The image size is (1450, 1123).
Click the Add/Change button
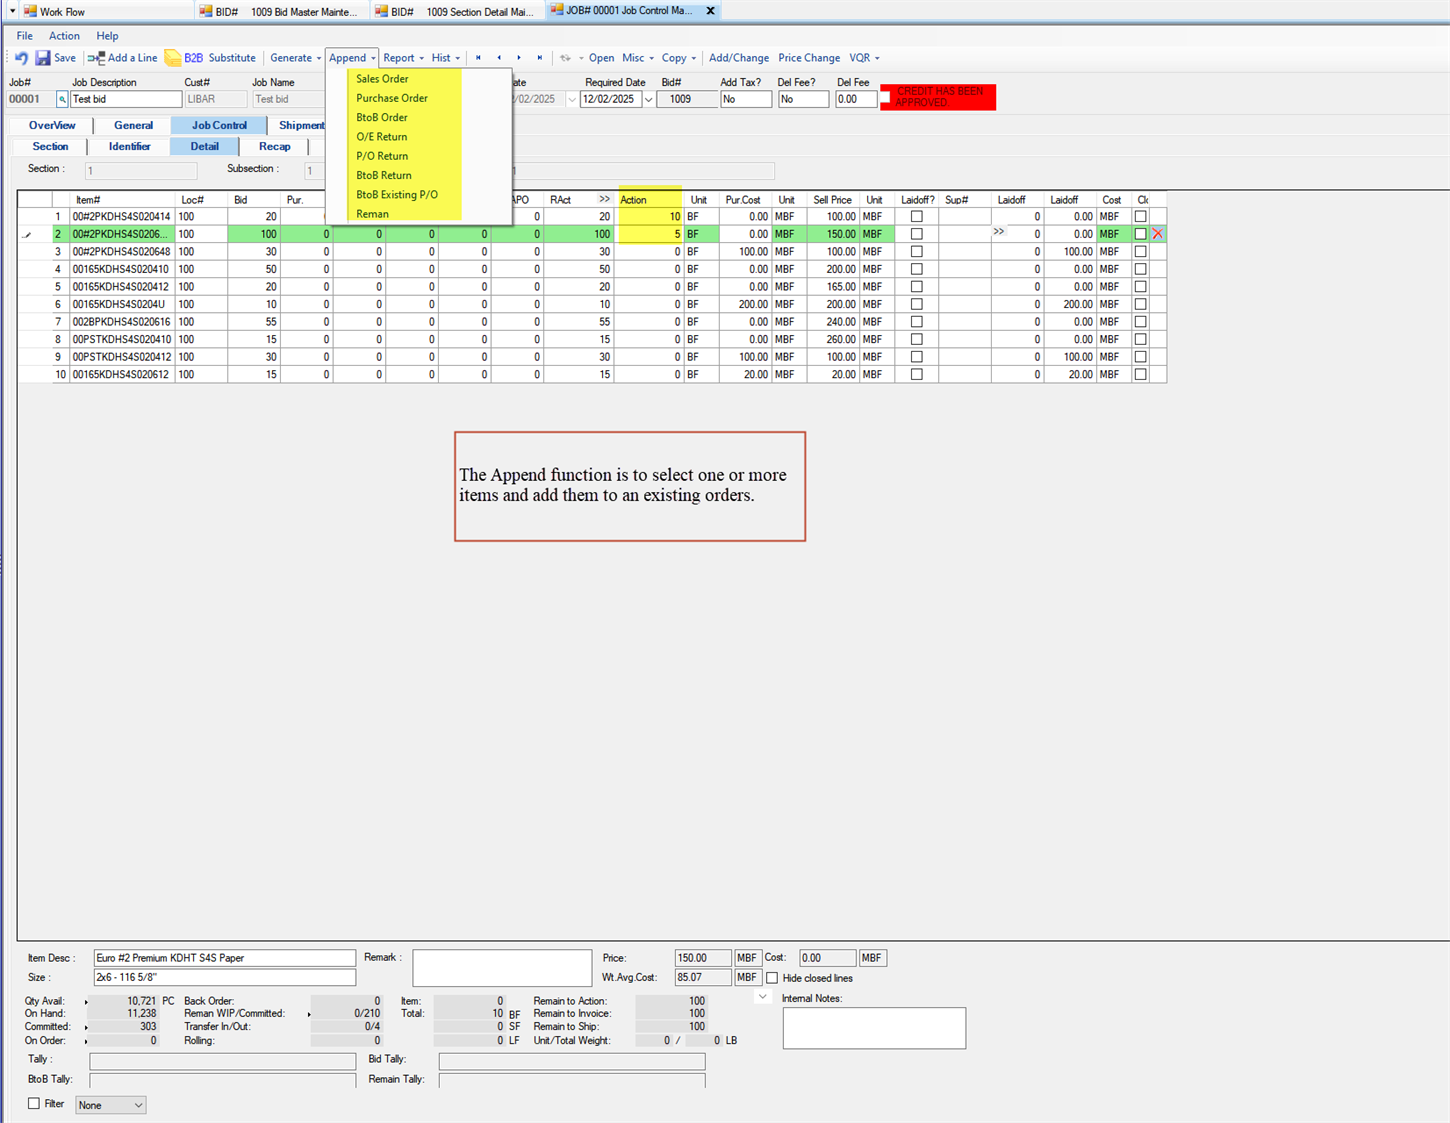coord(739,58)
